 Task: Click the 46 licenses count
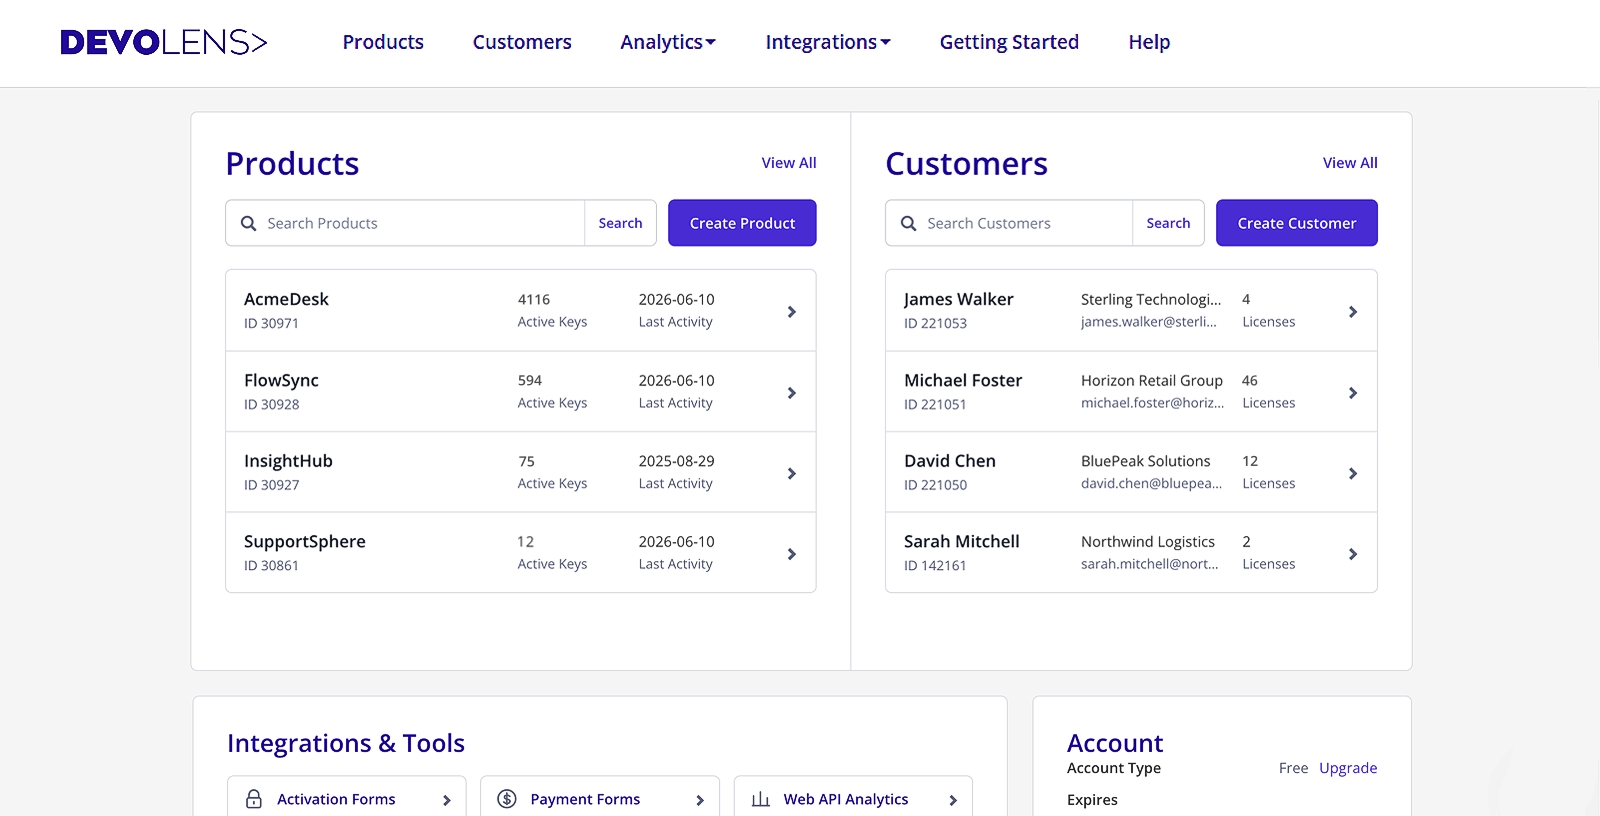[x=1250, y=380]
